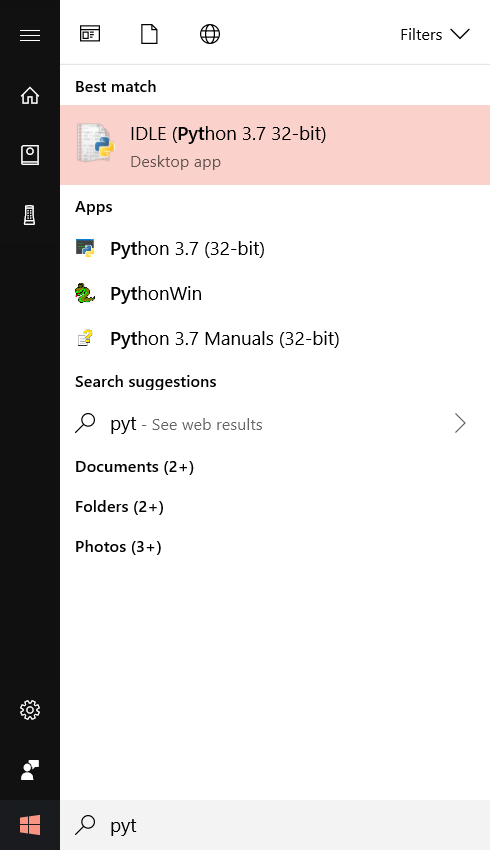Open the PythonWin app result

(x=275, y=294)
